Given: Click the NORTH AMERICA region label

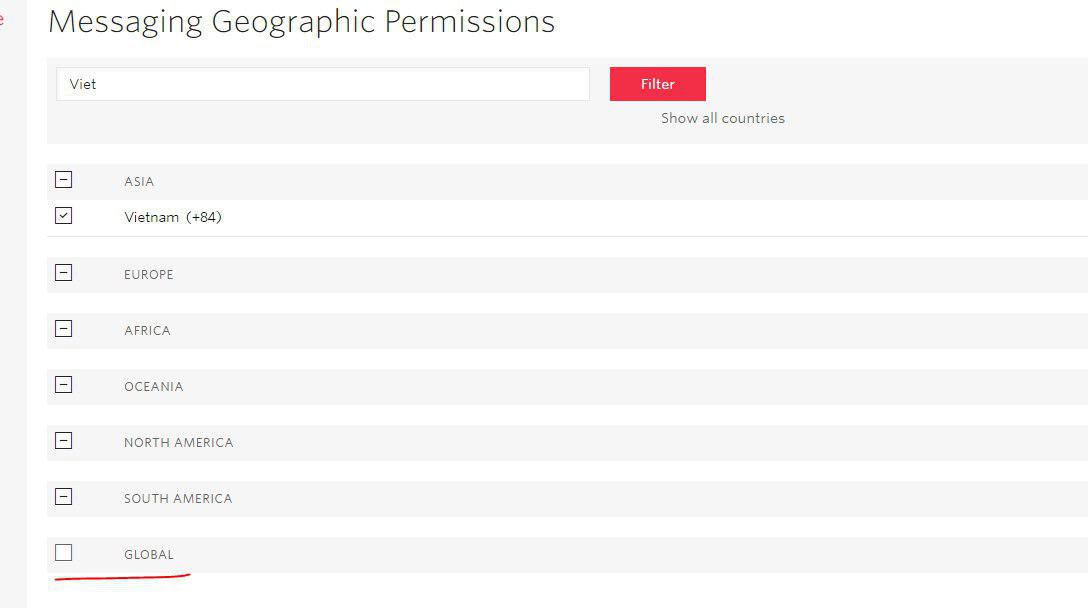Looking at the screenshot, I should pyautogui.click(x=178, y=443).
